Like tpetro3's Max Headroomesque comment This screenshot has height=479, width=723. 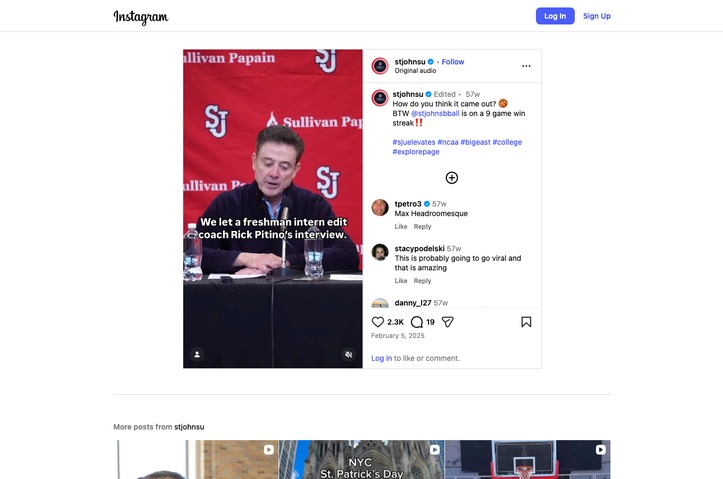coord(401,226)
